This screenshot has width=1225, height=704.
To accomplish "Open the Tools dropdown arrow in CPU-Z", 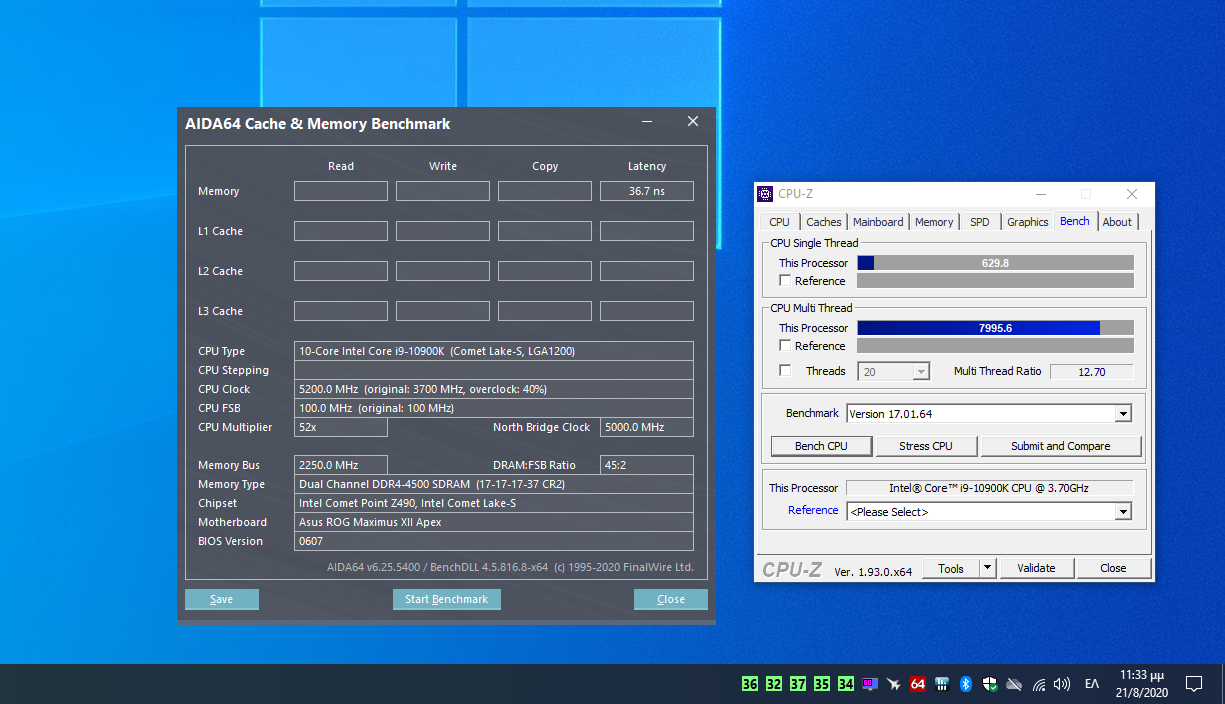I will point(987,568).
